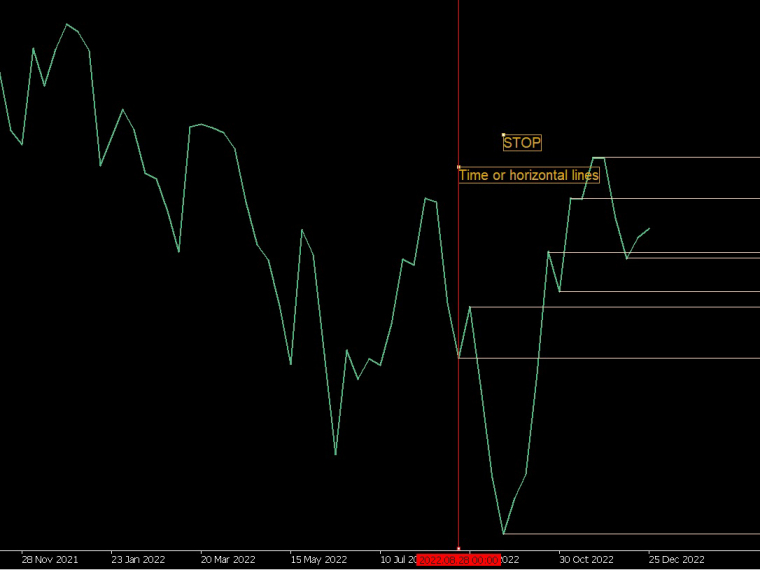Click the 30 Oct 2022 axis date
Viewport: 760px width, 570px height.
[586, 560]
